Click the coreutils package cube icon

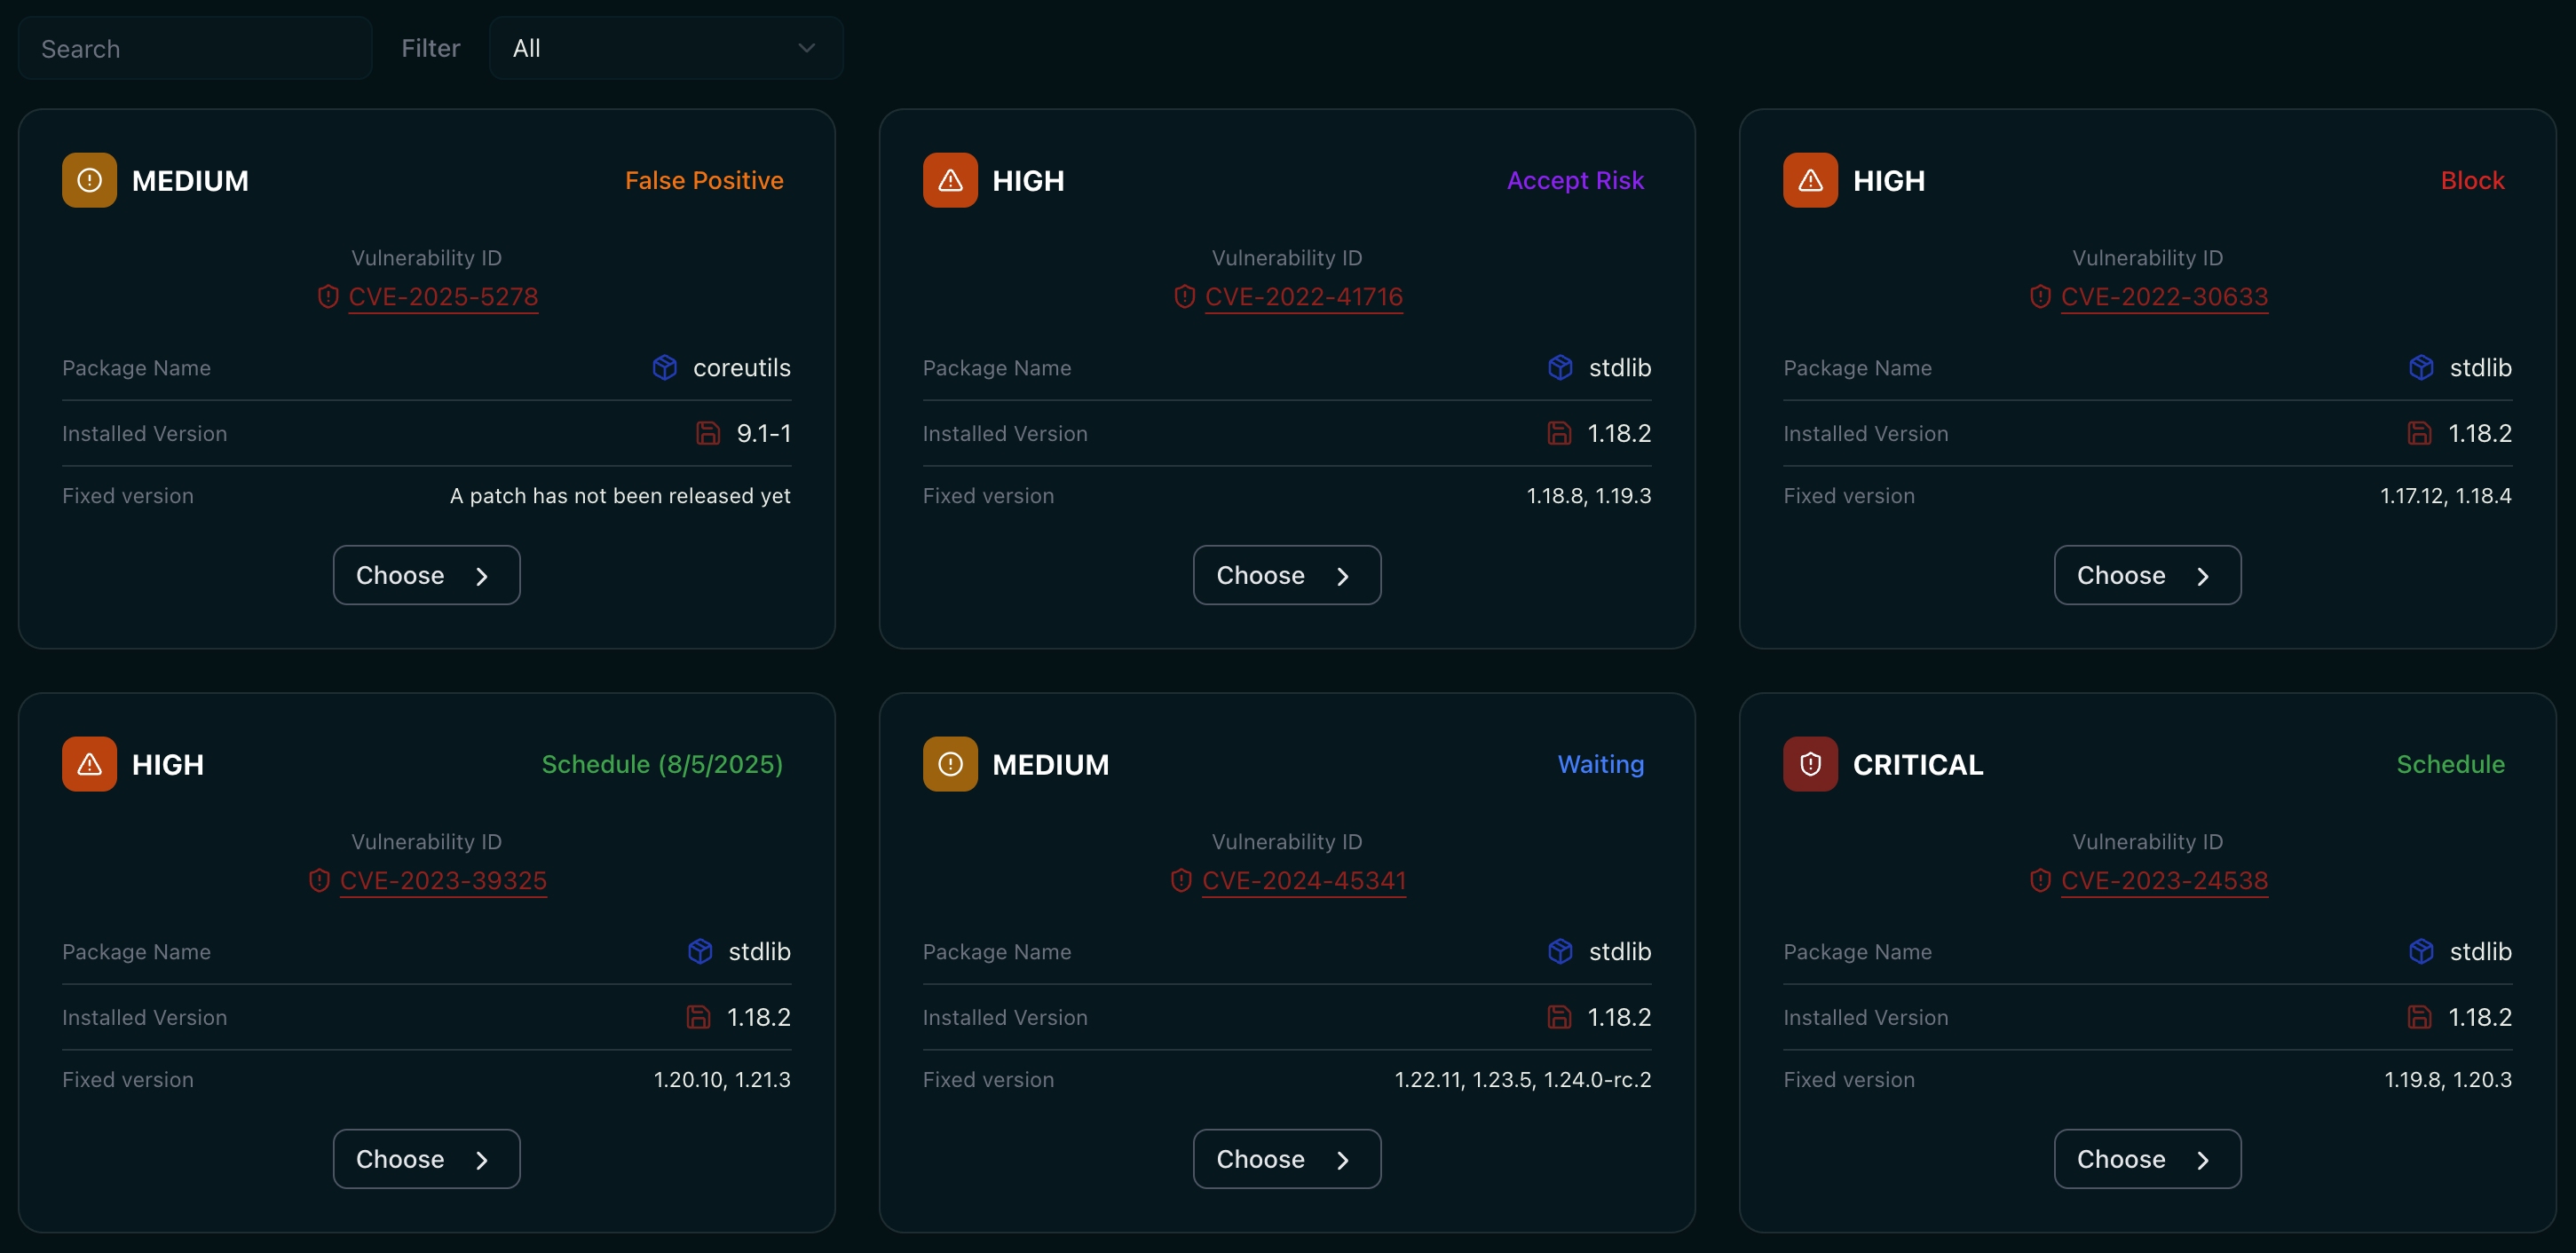point(664,368)
